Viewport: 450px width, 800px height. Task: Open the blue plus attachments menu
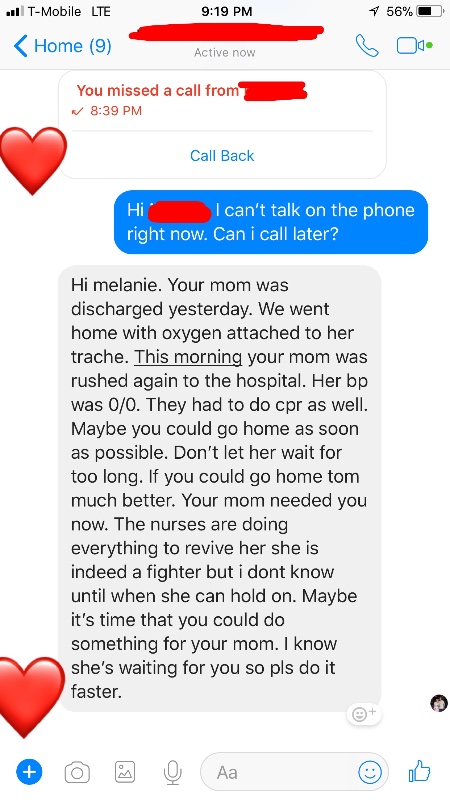point(29,771)
